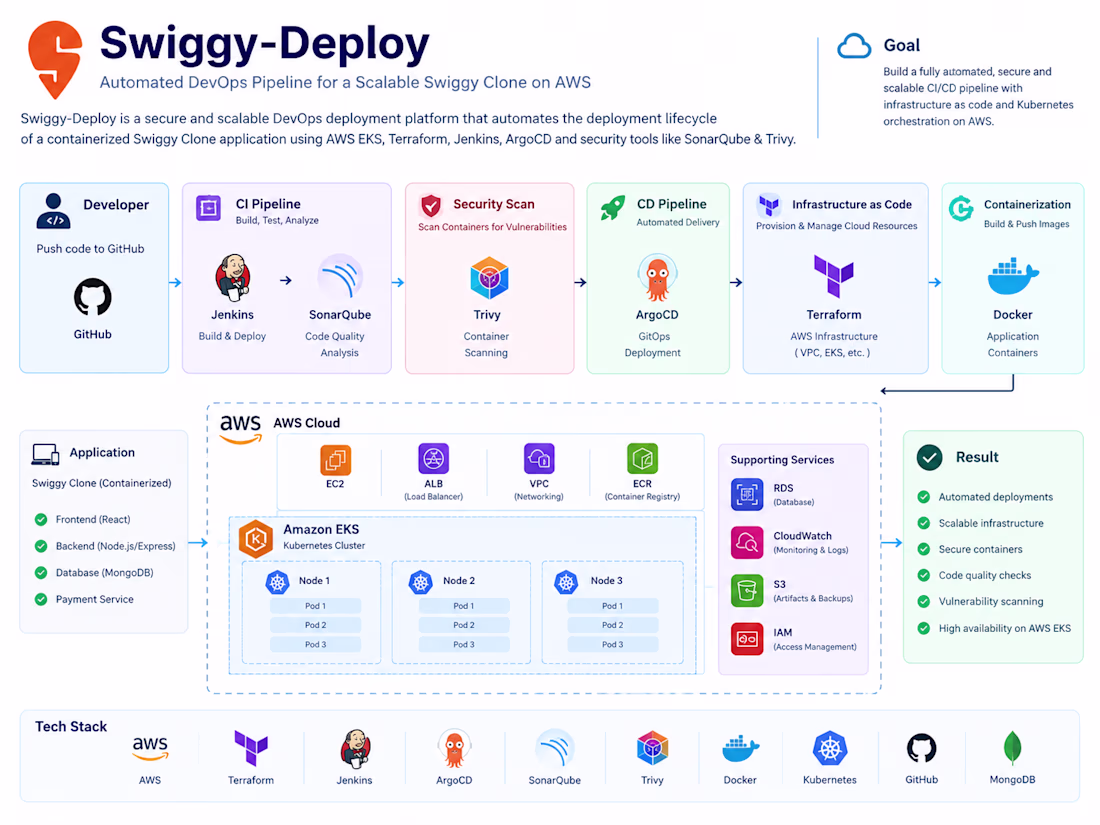Click the GitHub logo in Developer card
The image size is (1100, 825).
[x=93, y=297]
